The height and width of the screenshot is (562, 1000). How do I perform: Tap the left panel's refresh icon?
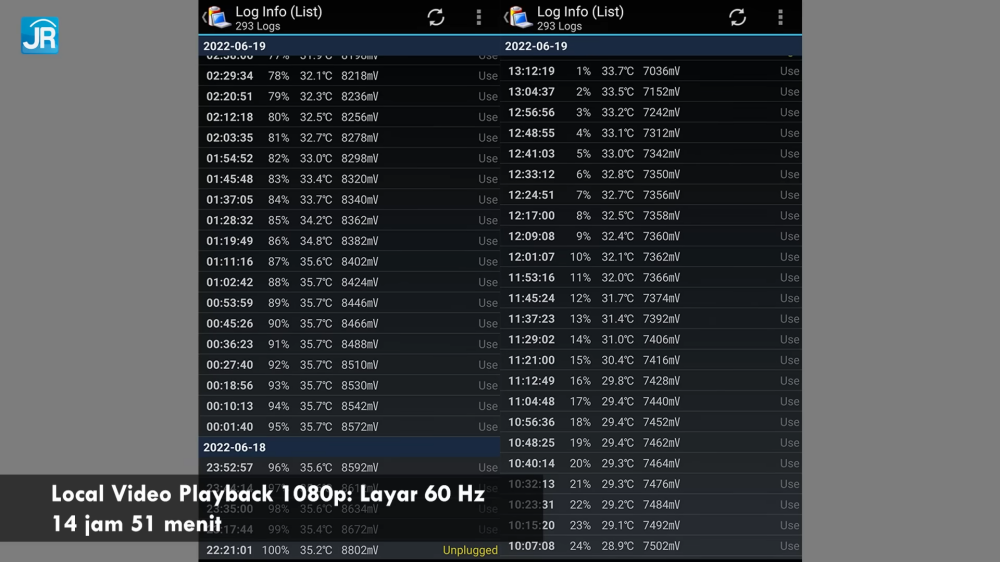click(x=436, y=17)
